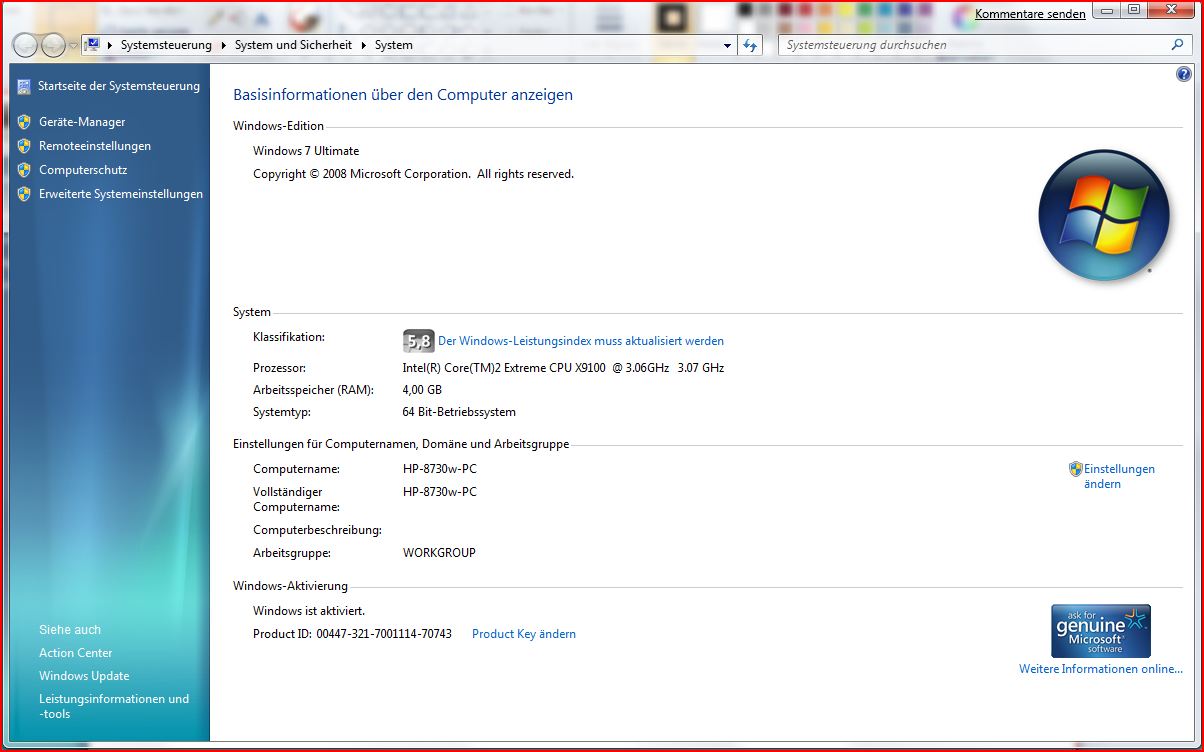Click the Windows logo image
Viewport: 1204px width, 752px height.
(x=1104, y=214)
